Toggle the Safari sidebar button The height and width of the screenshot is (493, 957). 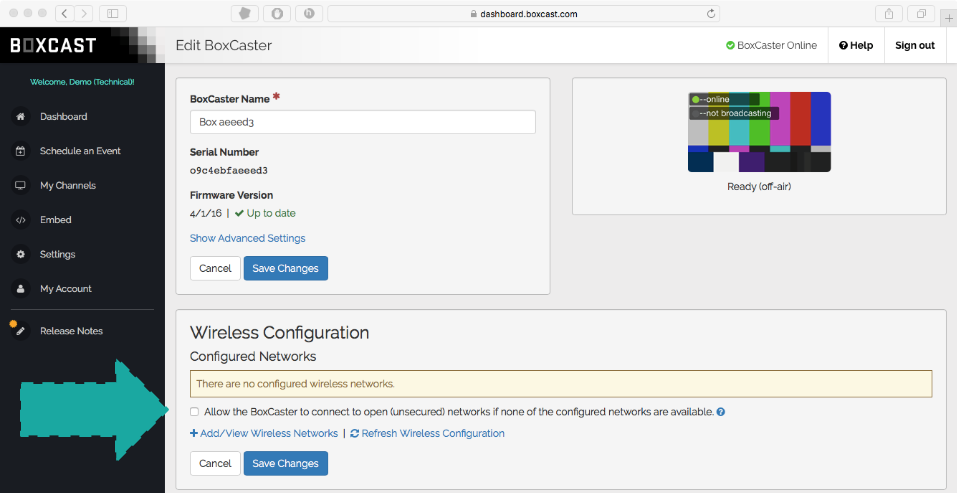(x=111, y=13)
